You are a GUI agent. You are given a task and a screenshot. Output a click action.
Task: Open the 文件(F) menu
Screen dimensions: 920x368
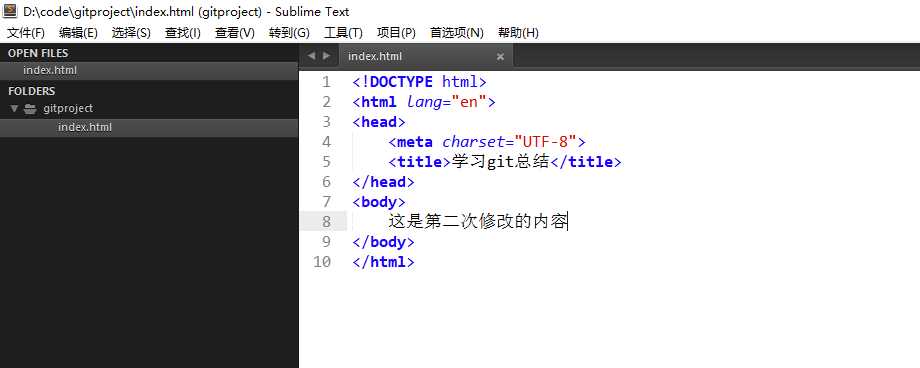pyautogui.click(x=25, y=33)
